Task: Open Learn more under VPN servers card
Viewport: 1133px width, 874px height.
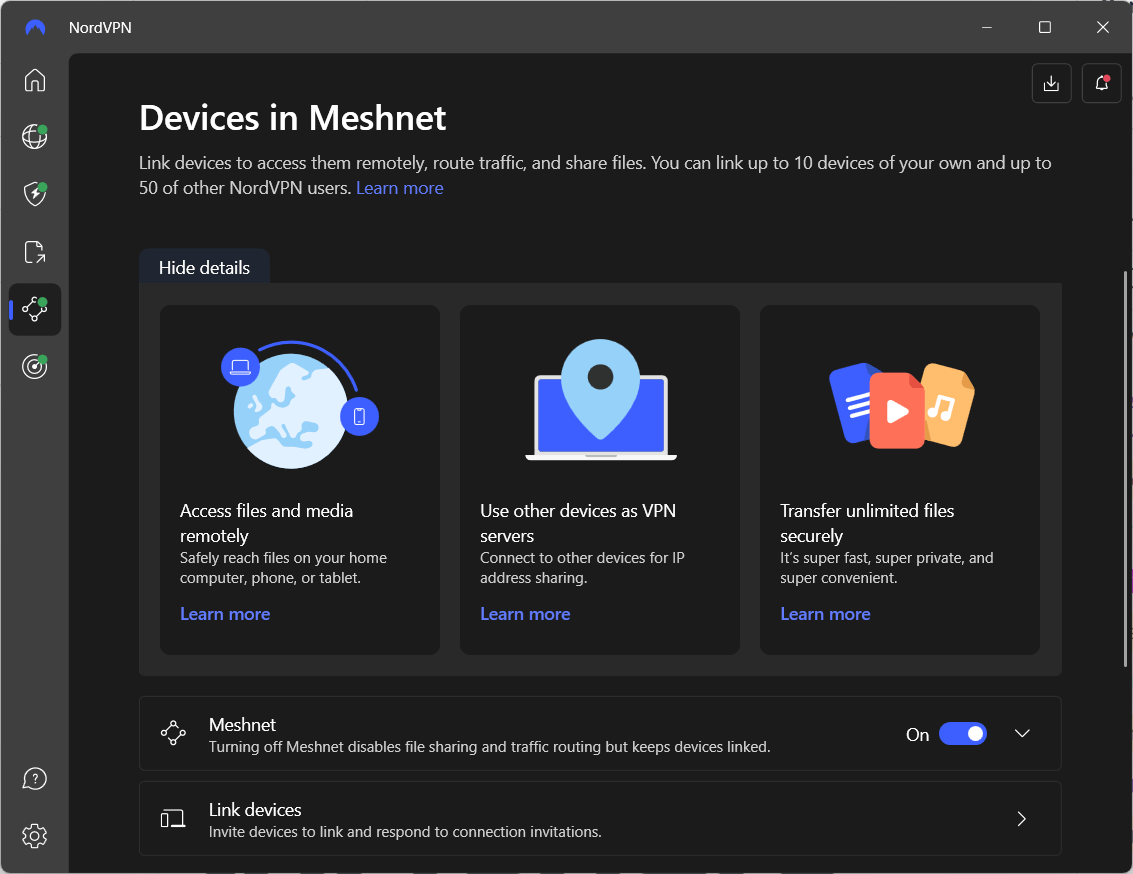Action: (525, 614)
